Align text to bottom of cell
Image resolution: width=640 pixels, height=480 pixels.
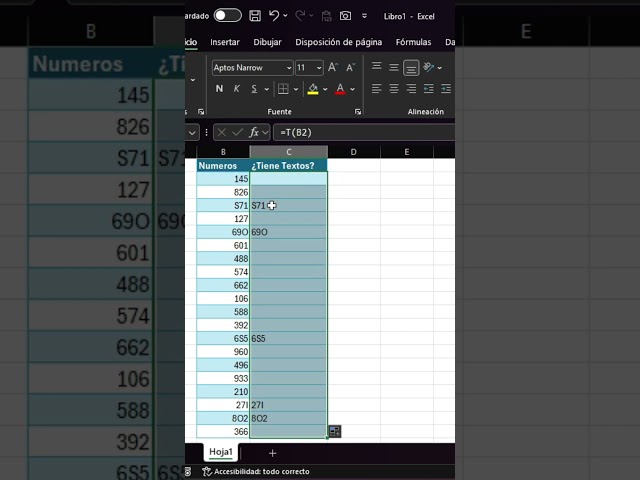411,68
